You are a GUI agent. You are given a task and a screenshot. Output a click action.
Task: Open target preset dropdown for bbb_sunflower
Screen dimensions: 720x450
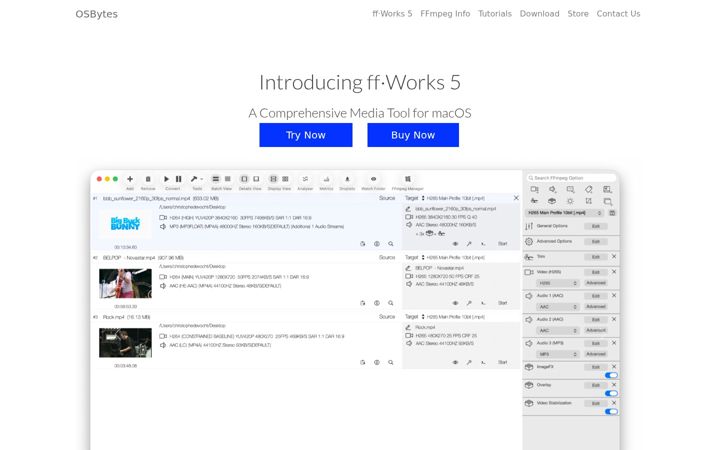[453, 198]
